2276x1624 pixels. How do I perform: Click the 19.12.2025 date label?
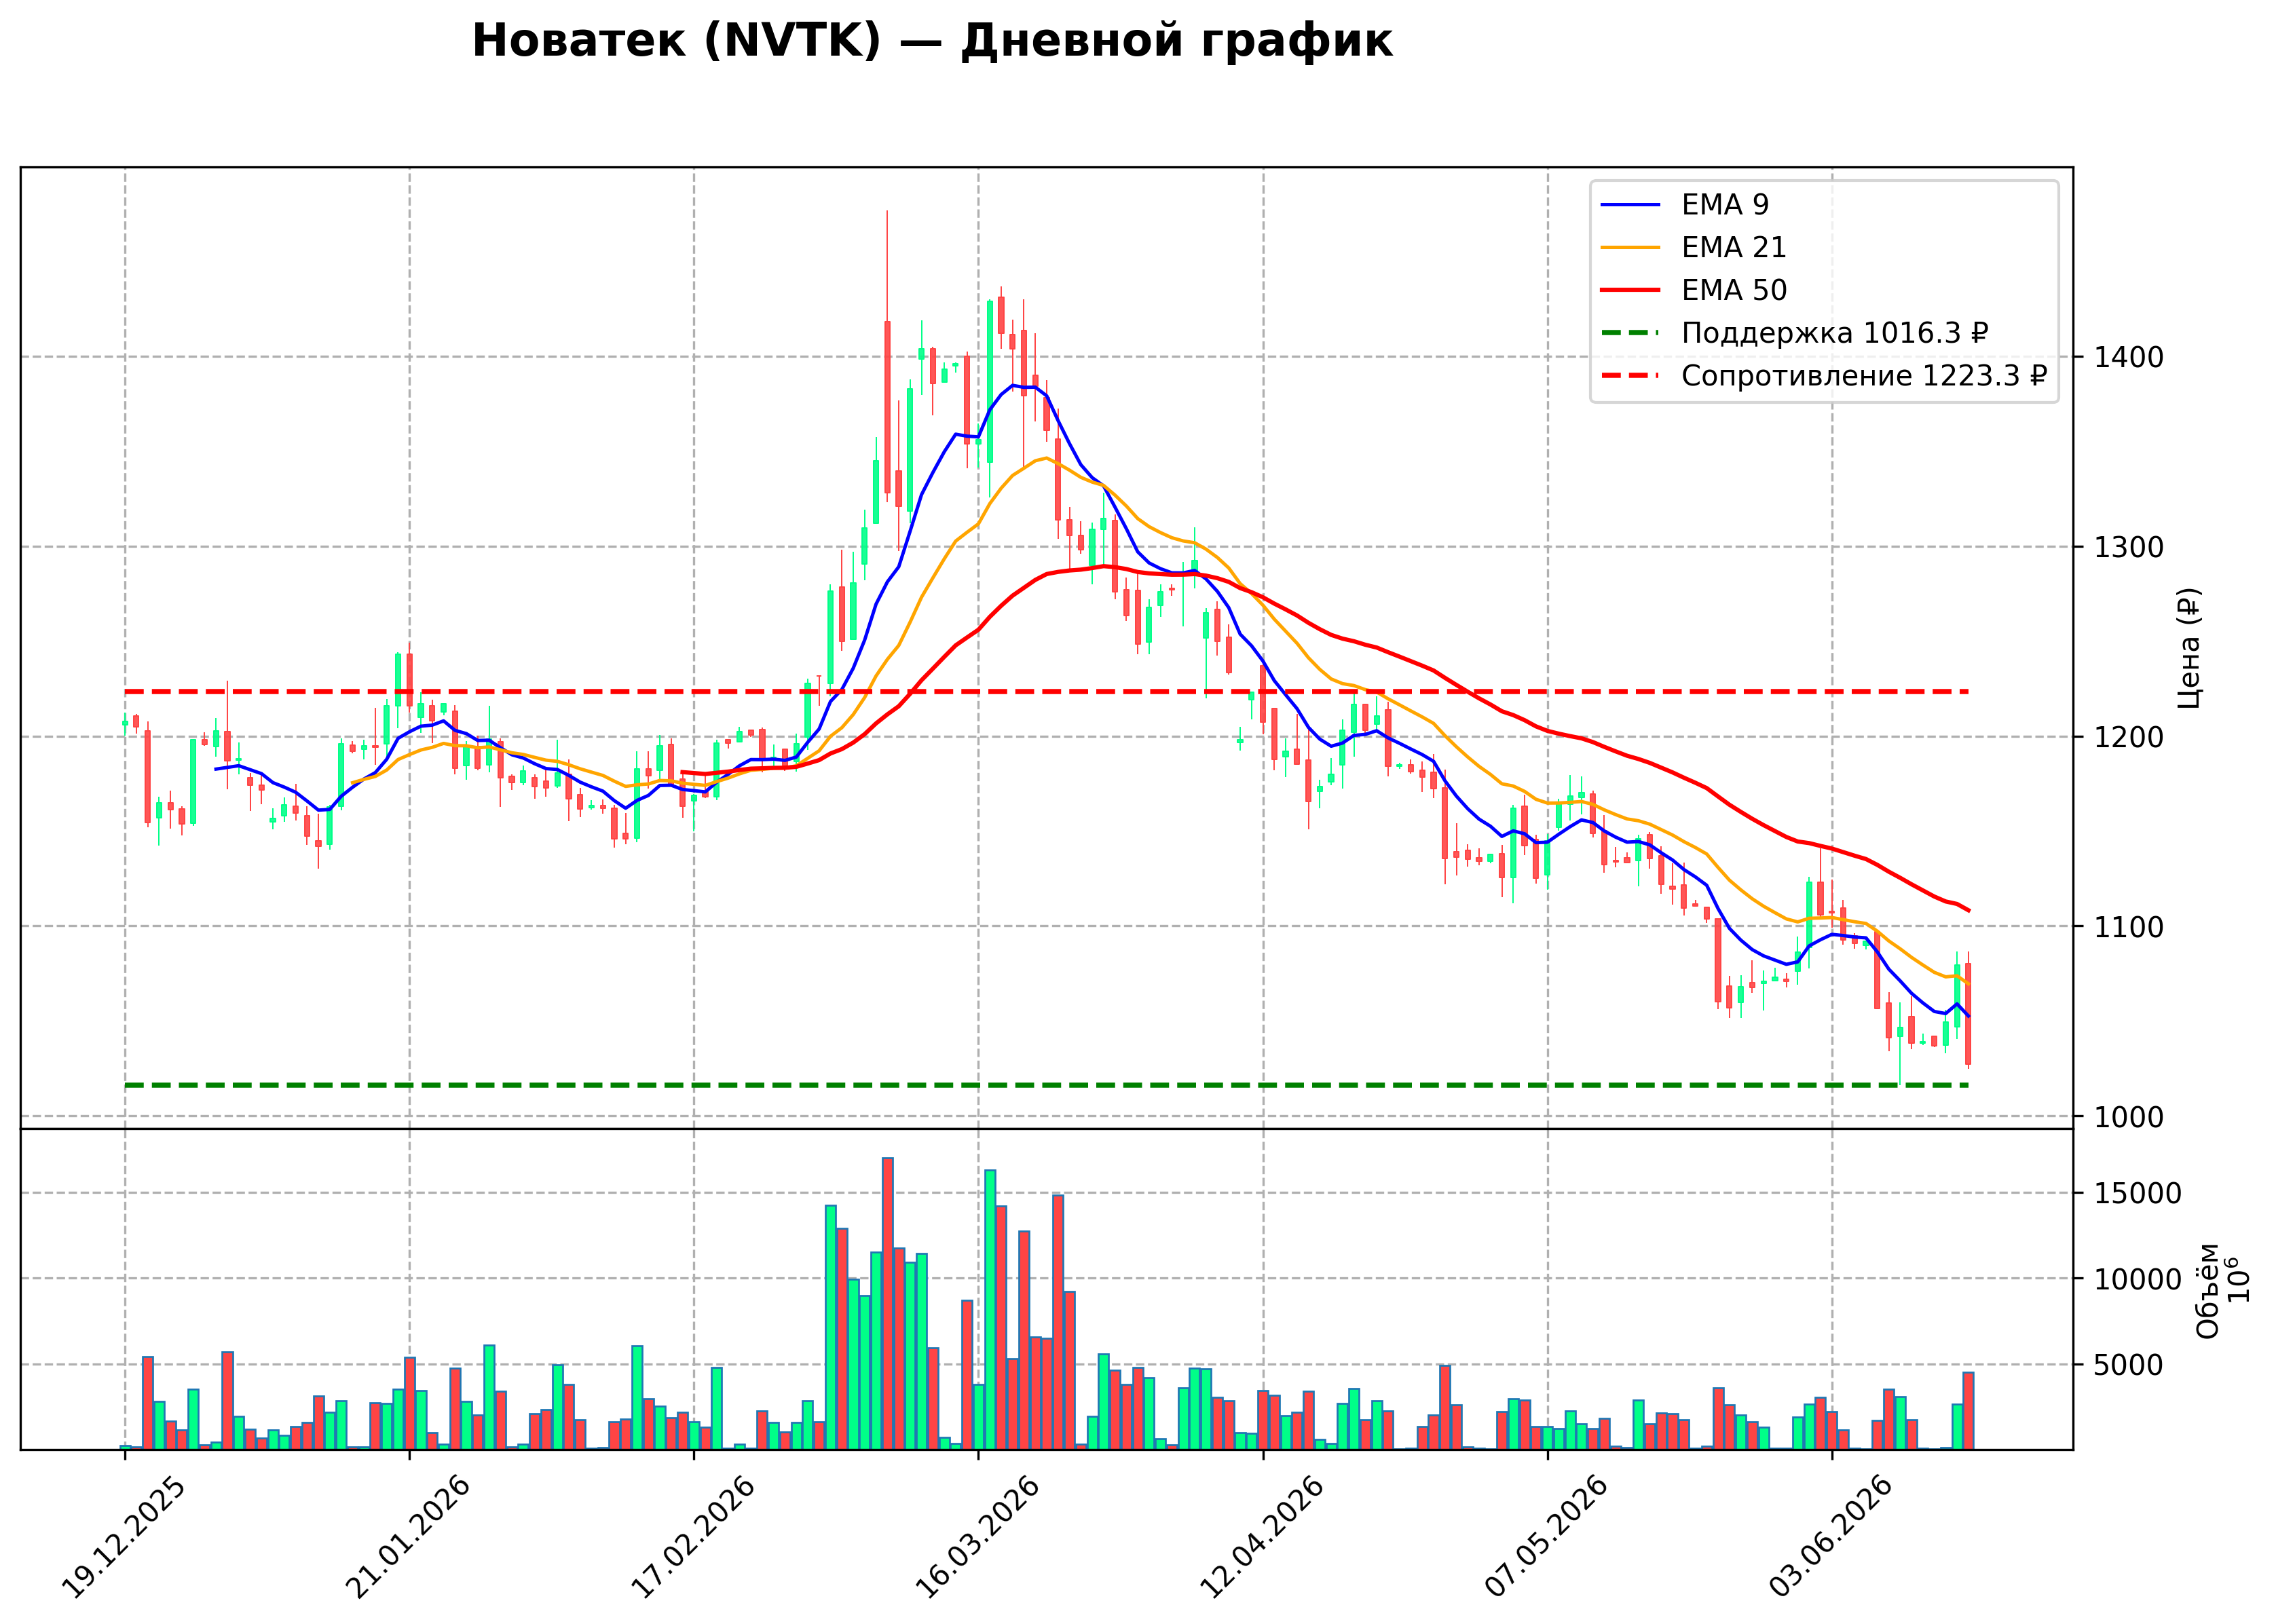(x=123, y=1538)
